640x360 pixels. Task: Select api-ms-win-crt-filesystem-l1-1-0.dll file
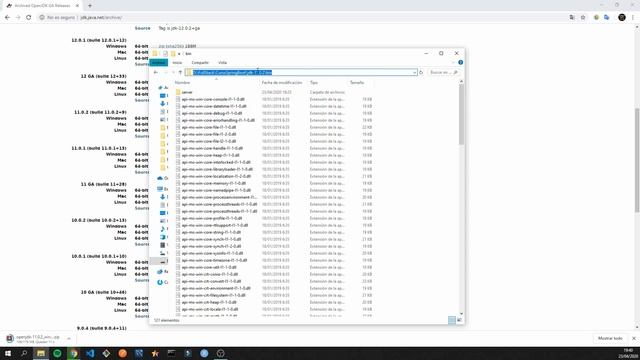pos(213,295)
